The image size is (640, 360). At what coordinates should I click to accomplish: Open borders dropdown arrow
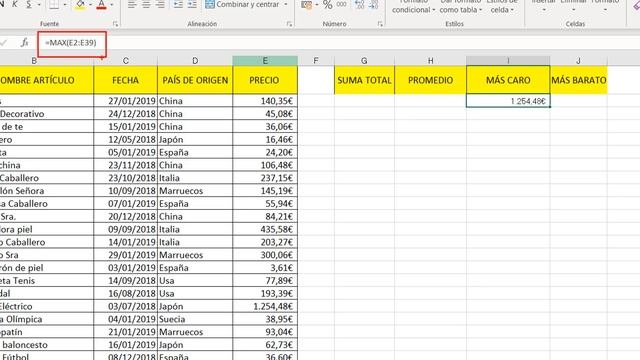pos(65,4)
